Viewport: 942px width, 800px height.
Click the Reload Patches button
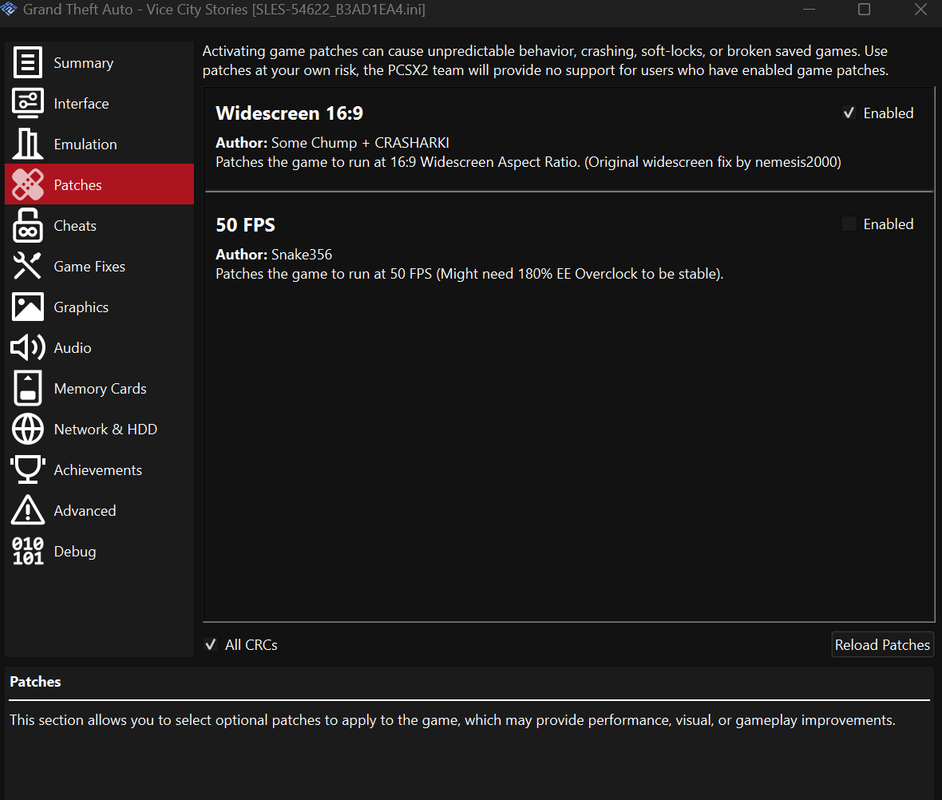tap(882, 644)
